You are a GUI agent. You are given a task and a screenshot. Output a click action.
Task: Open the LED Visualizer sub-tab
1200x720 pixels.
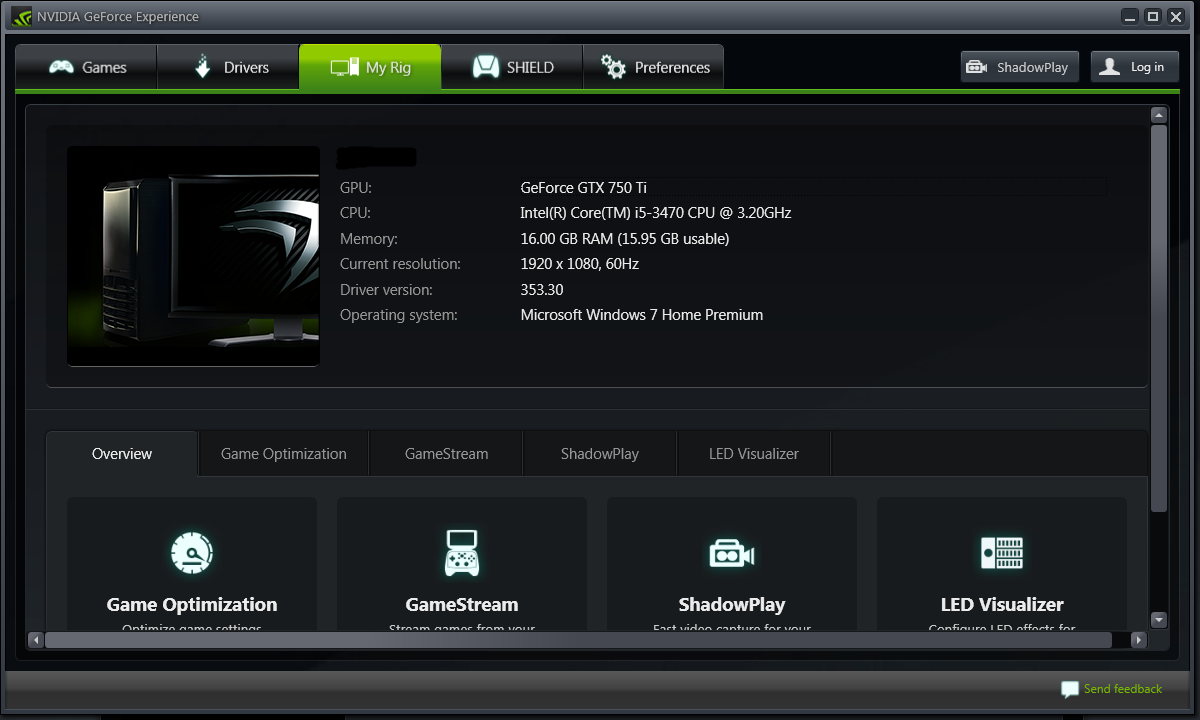[x=754, y=454]
